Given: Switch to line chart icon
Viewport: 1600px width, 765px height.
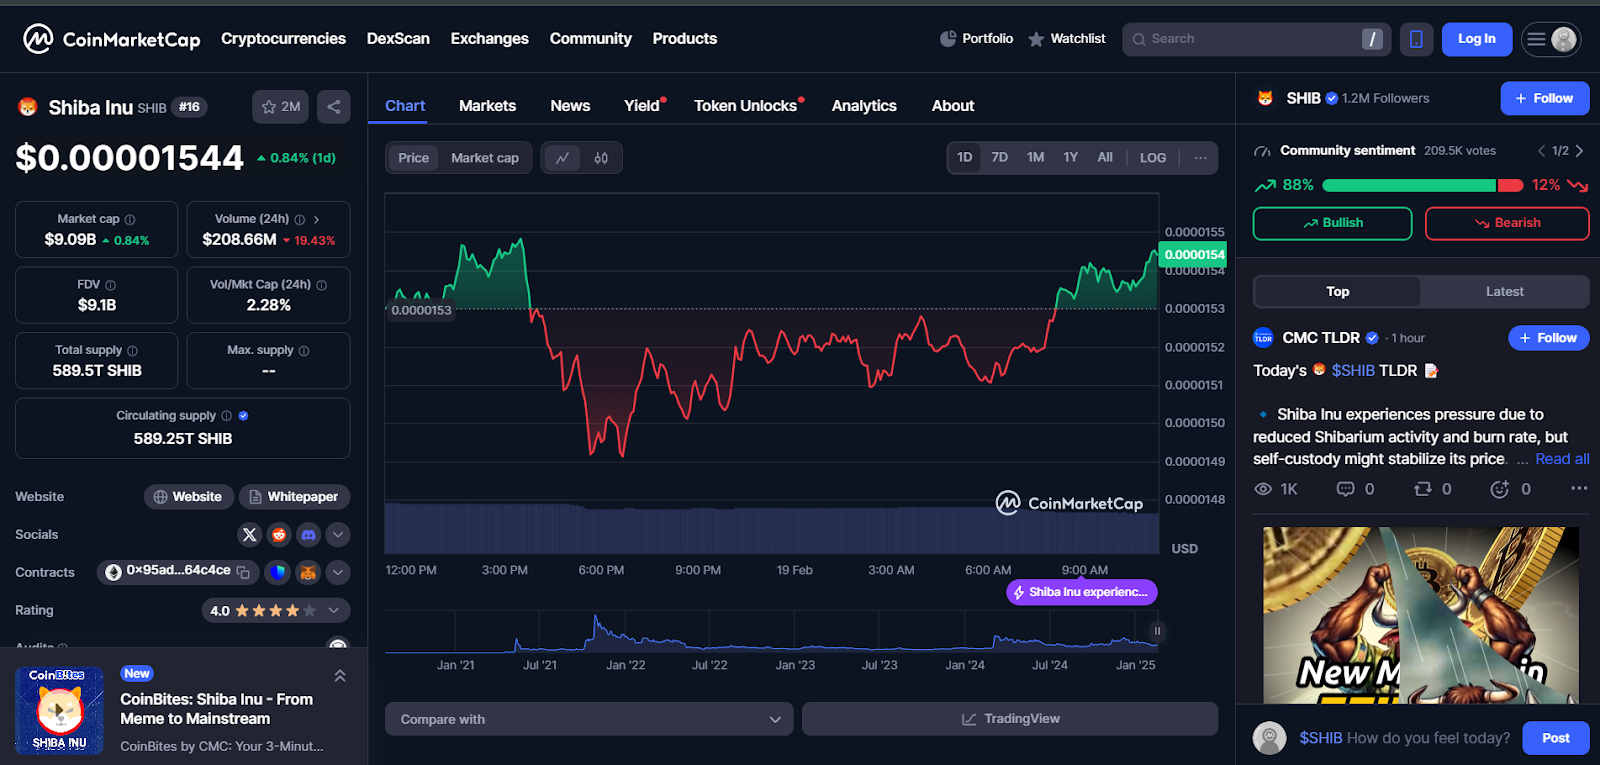Looking at the screenshot, I should [x=563, y=158].
